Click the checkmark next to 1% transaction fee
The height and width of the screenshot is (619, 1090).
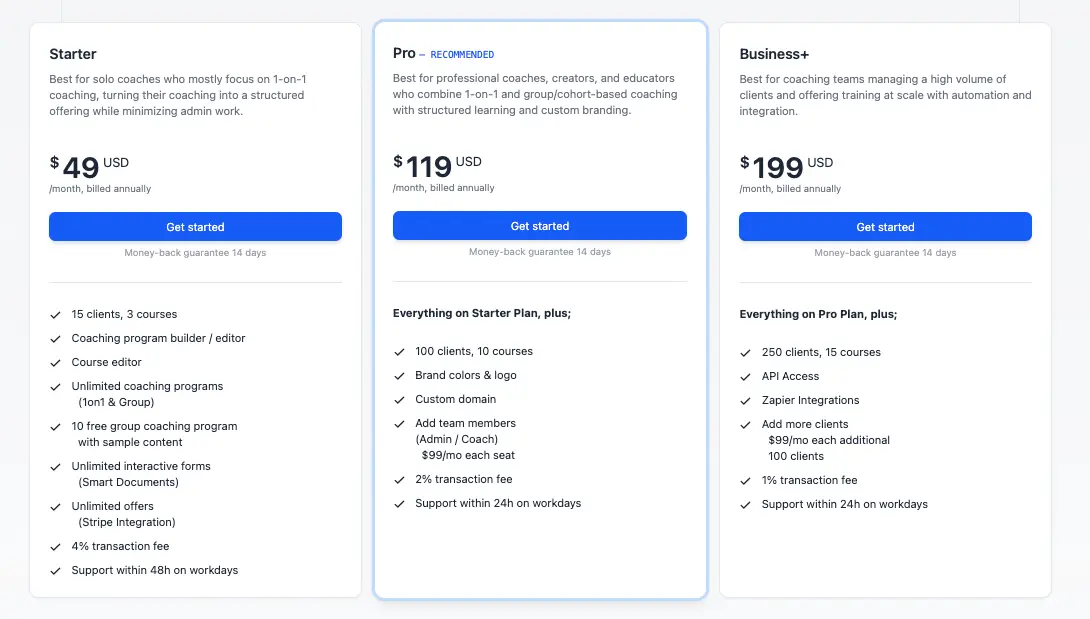point(745,481)
